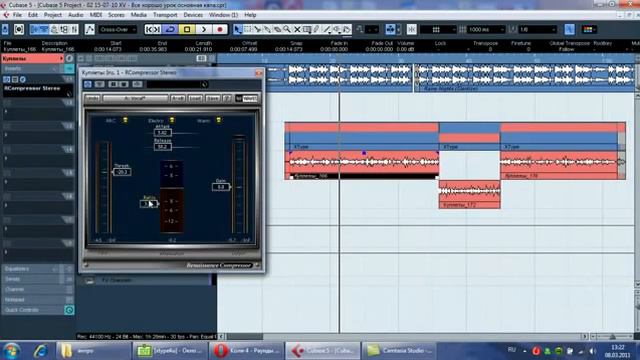Image resolution: width=640 pixels, height=360 pixels.
Task: Open the Edit menu
Action: pyautogui.click(x=33, y=15)
